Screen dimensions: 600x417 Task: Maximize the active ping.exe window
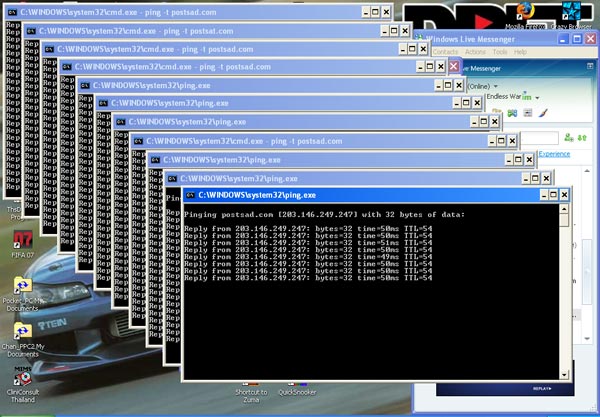554,195
